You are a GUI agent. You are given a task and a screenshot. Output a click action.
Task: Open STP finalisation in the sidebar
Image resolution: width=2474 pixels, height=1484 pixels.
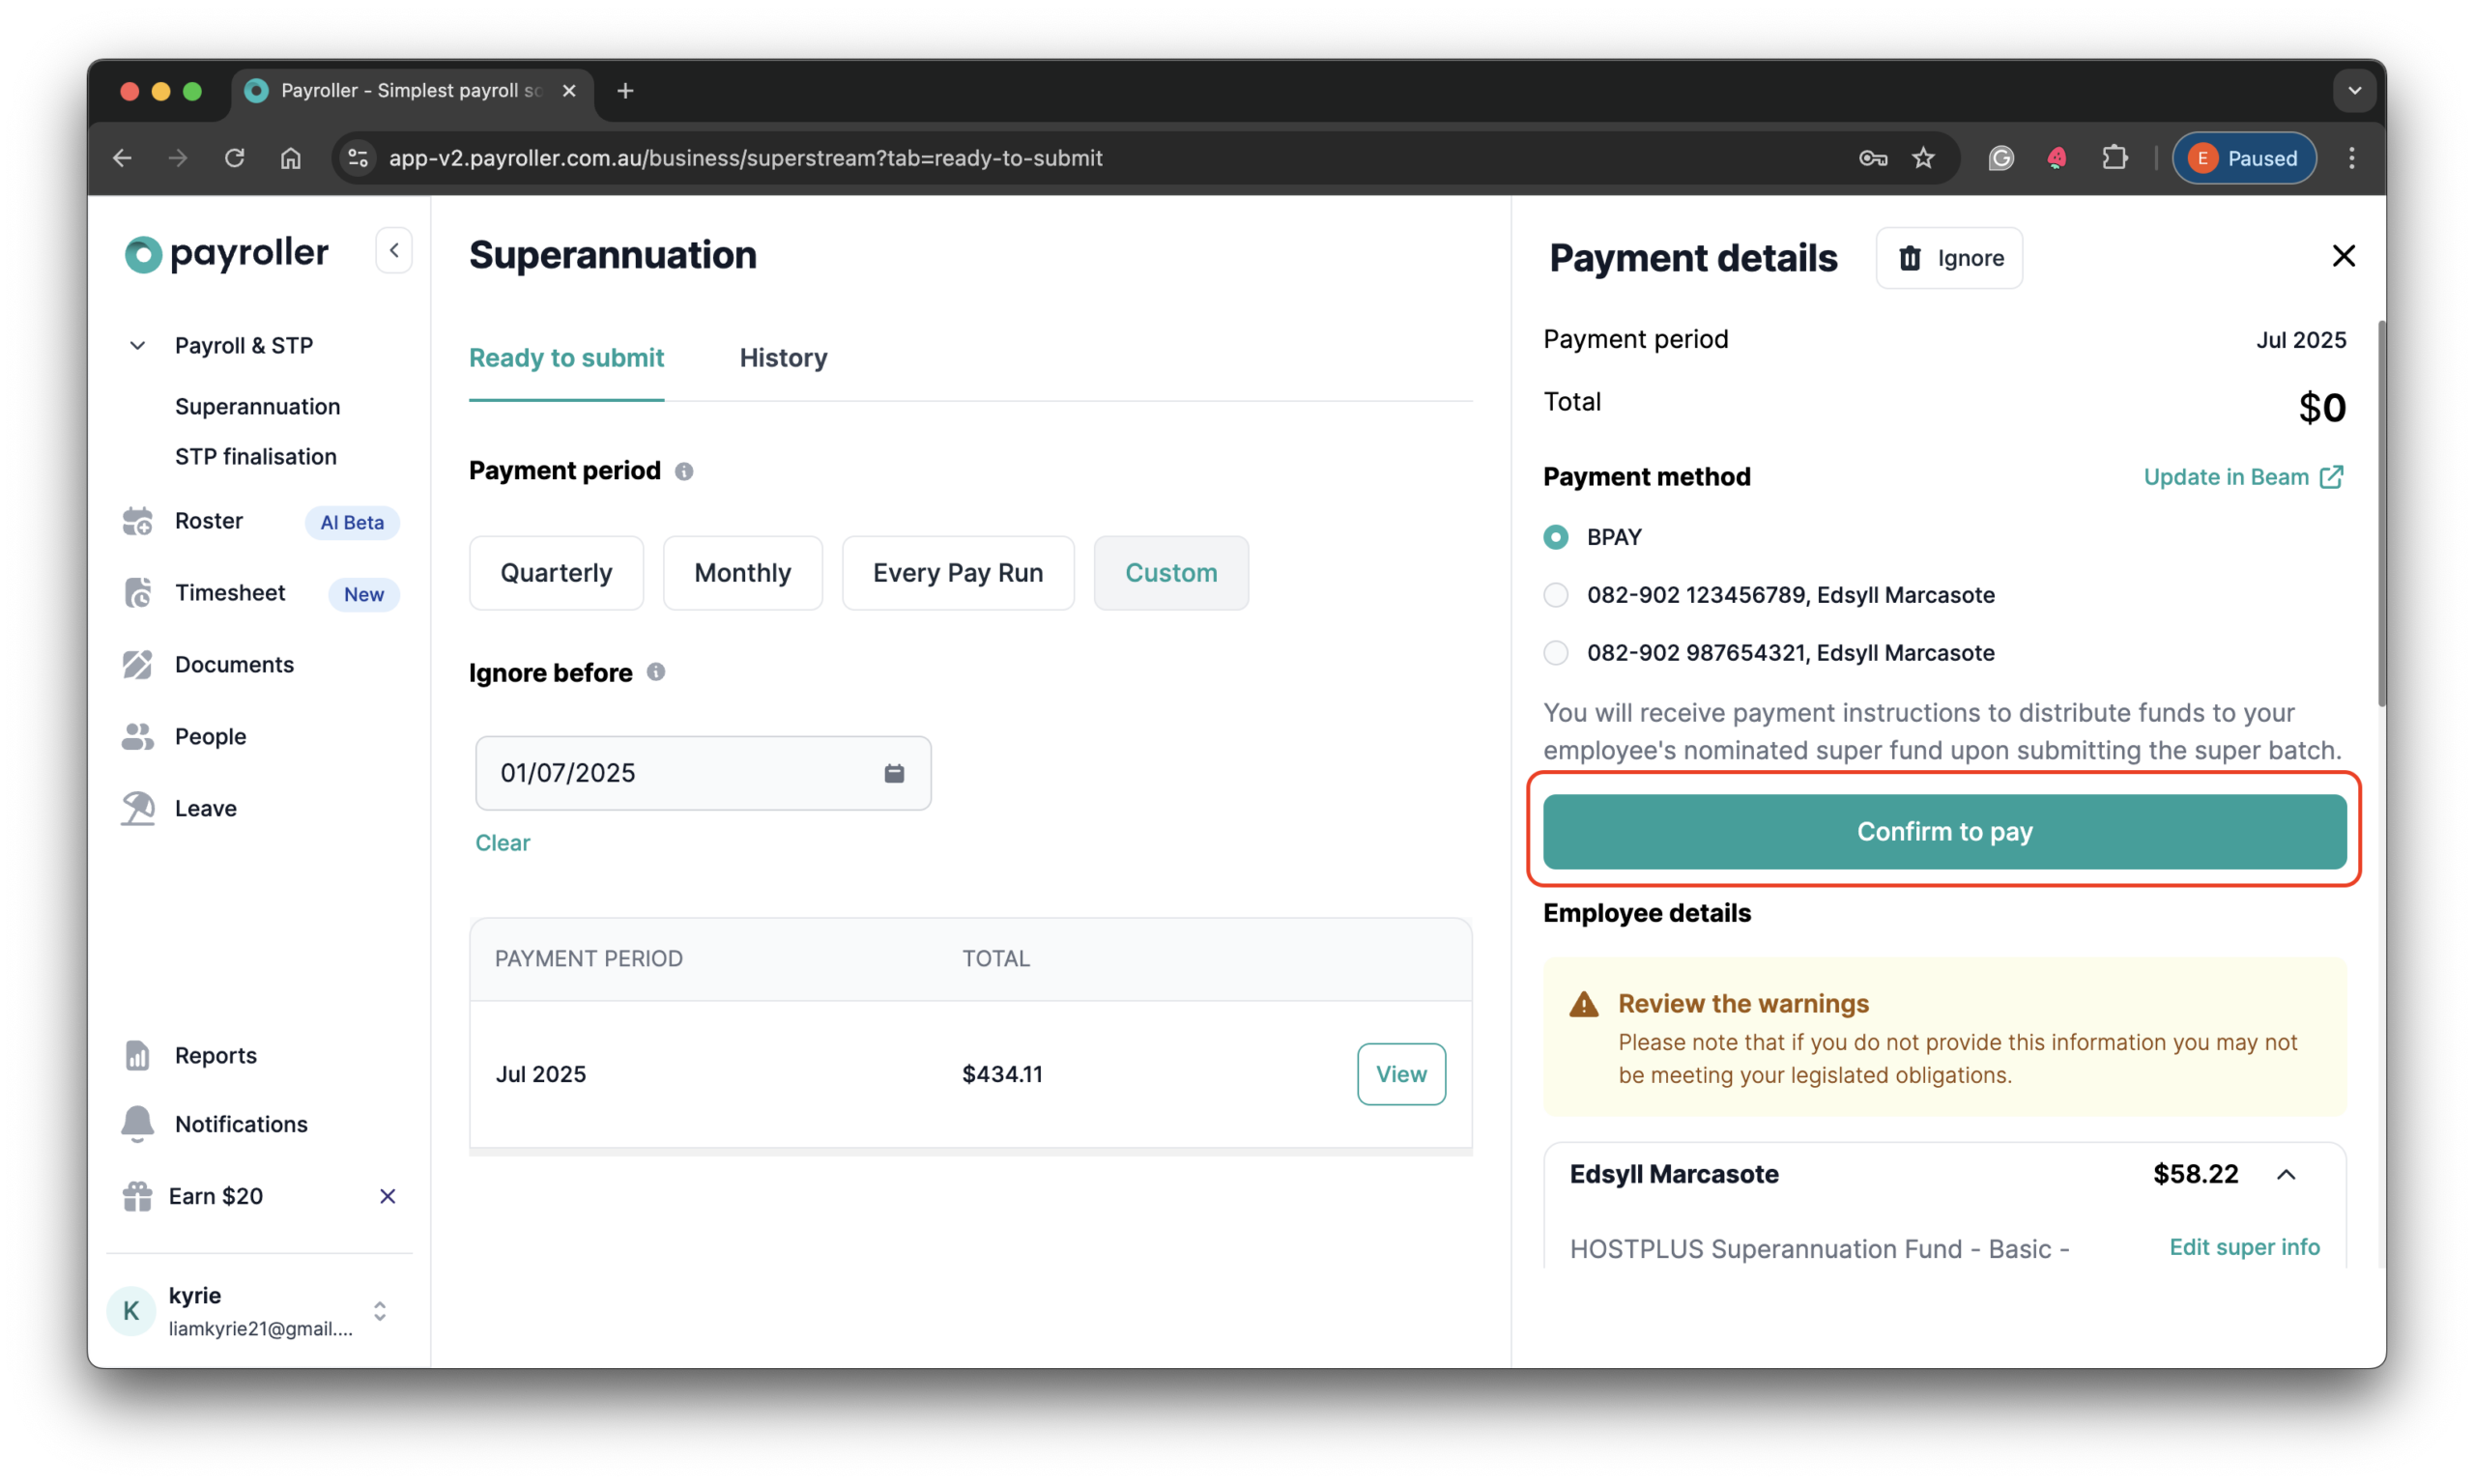[x=255, y=456]
